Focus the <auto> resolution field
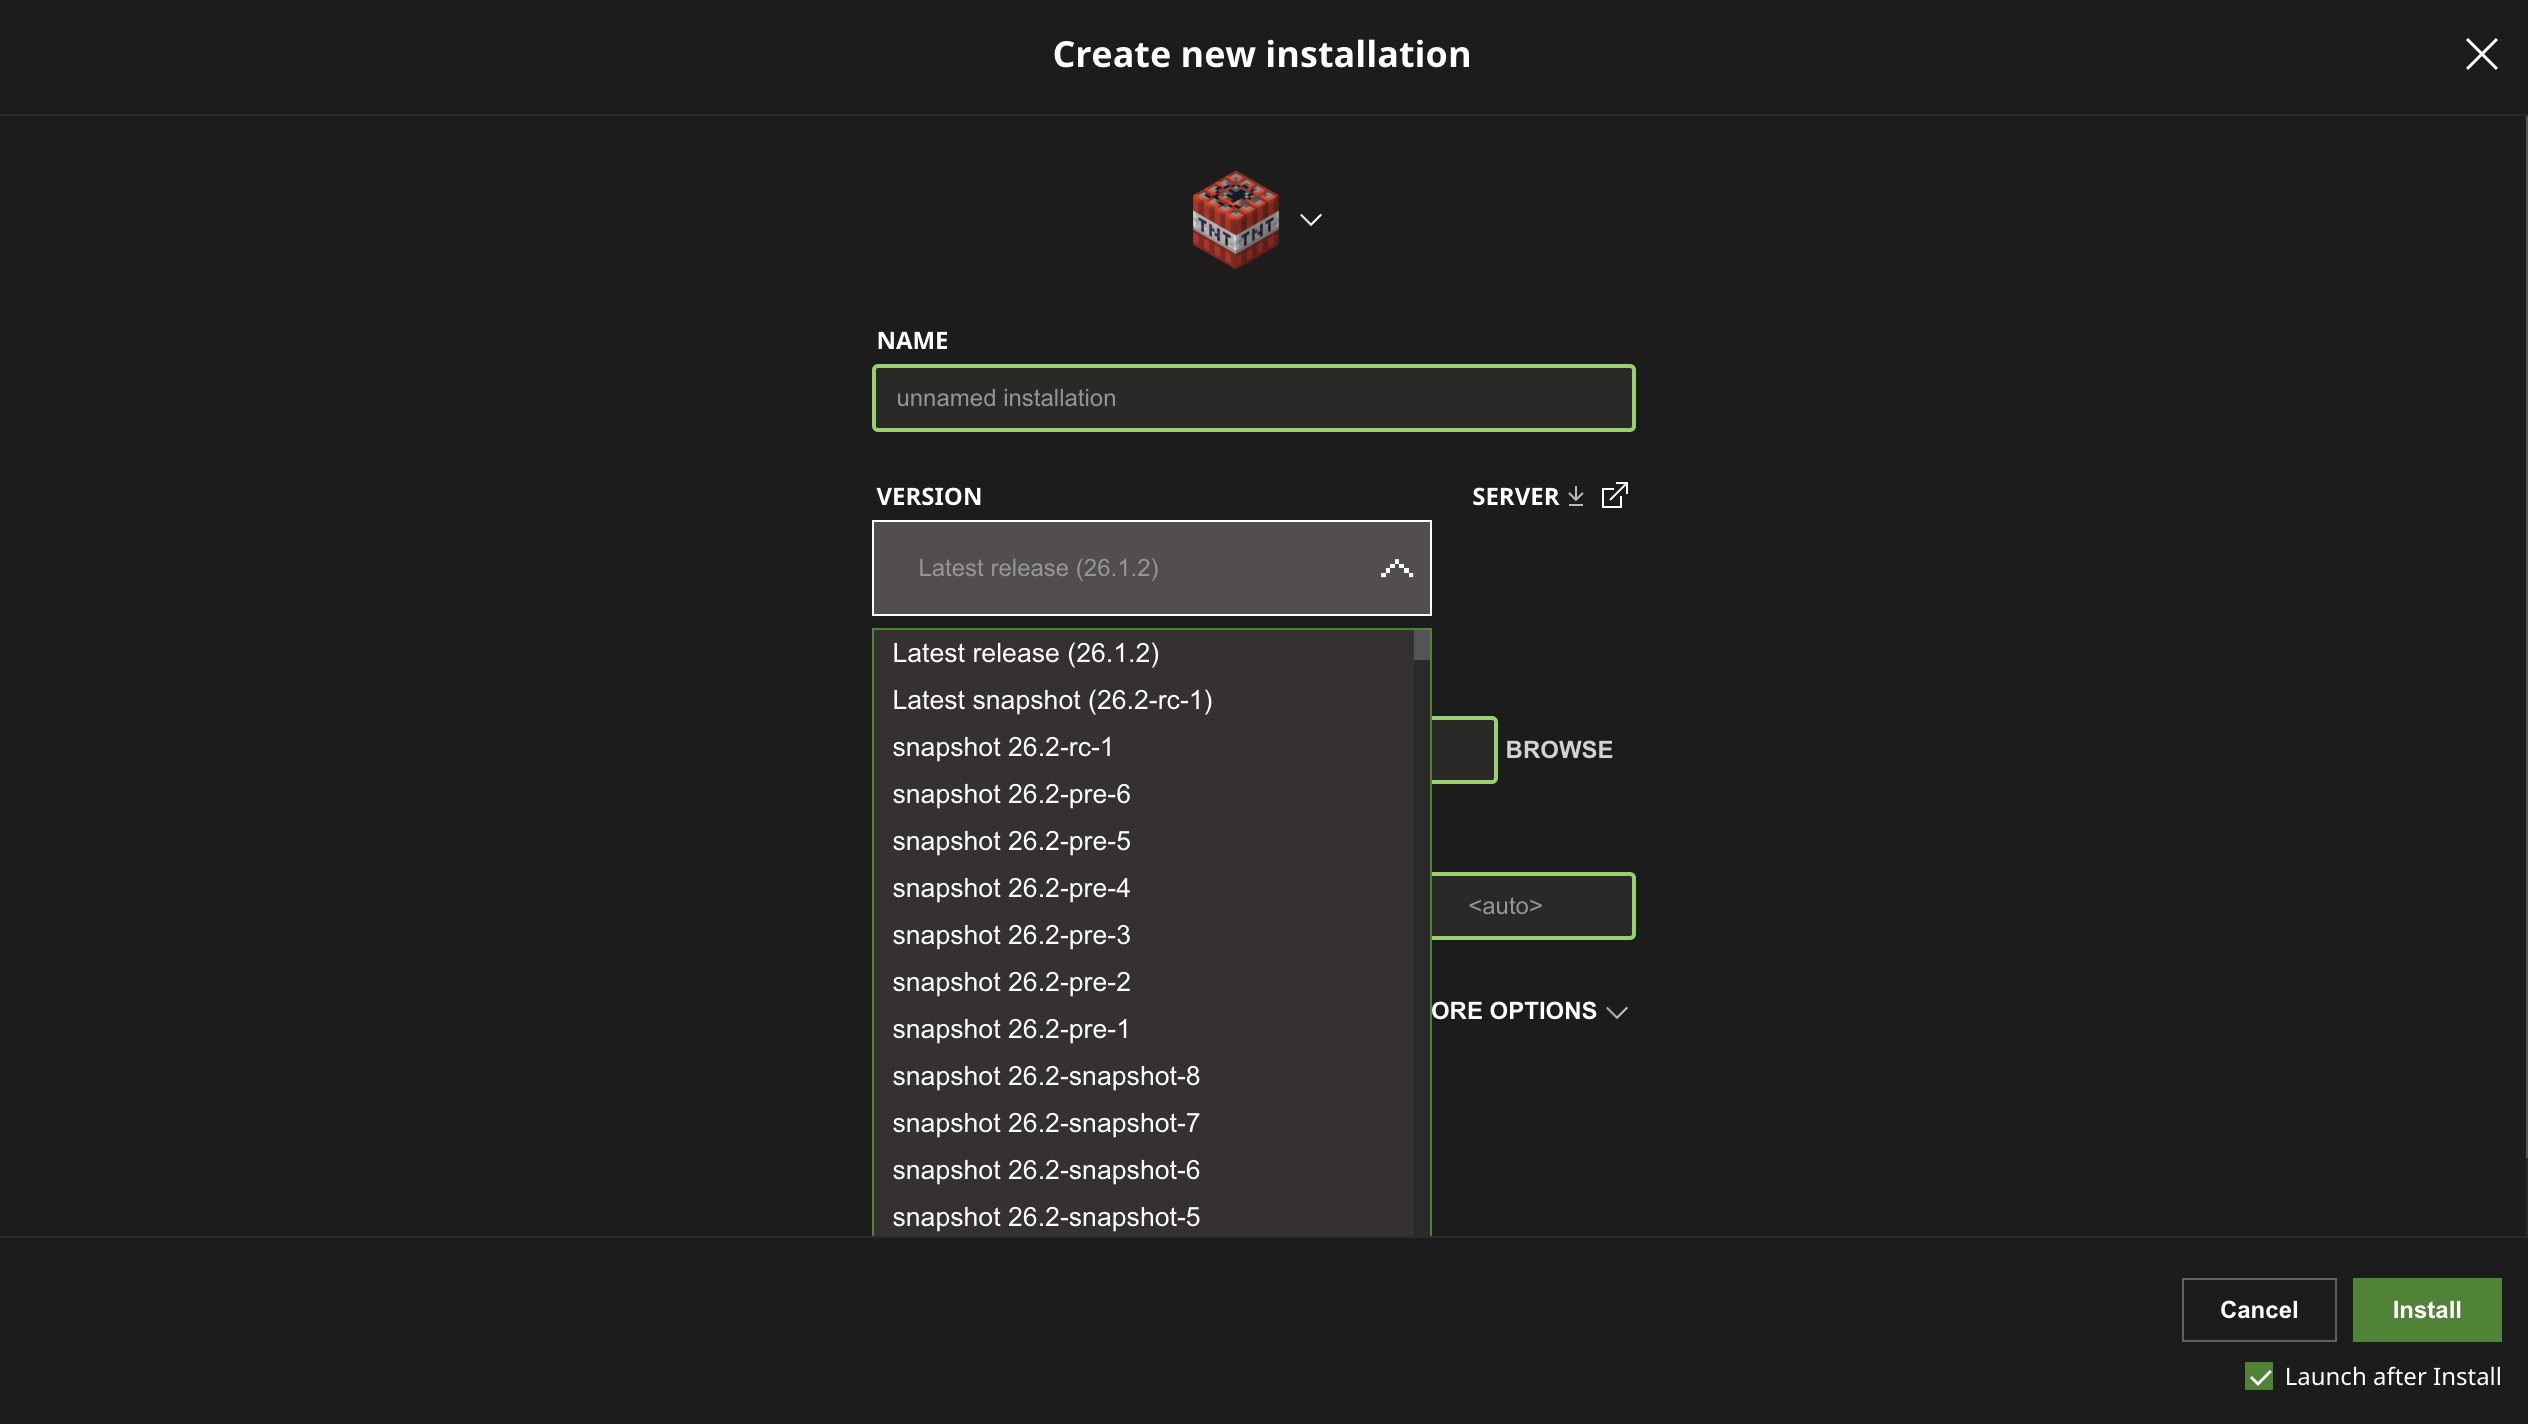Screen dimensions: 2528x1424 1533,906
